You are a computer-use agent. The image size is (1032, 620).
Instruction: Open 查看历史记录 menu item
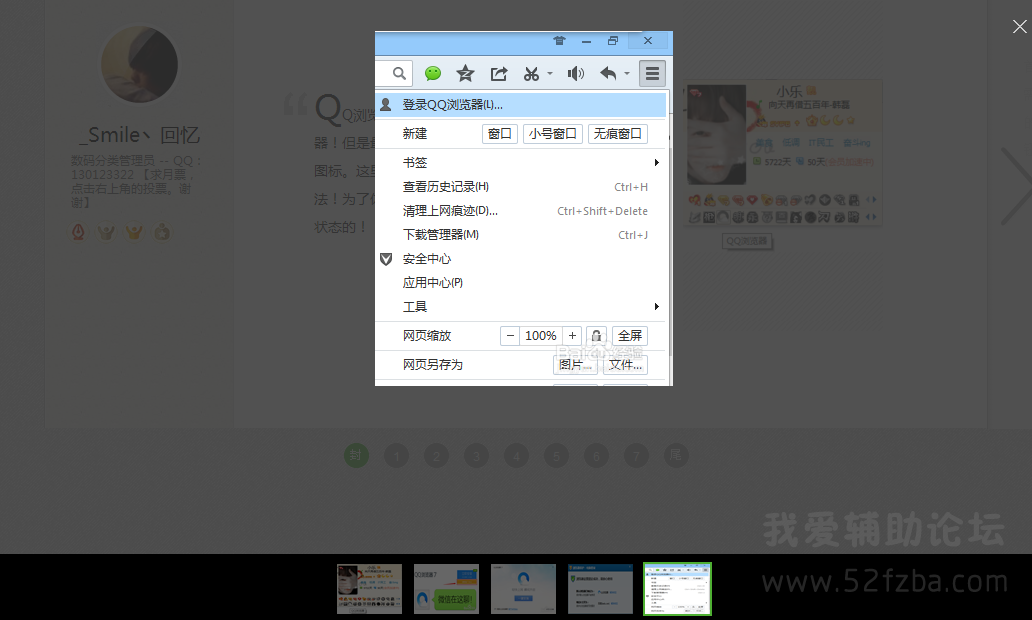coord(521,187)
